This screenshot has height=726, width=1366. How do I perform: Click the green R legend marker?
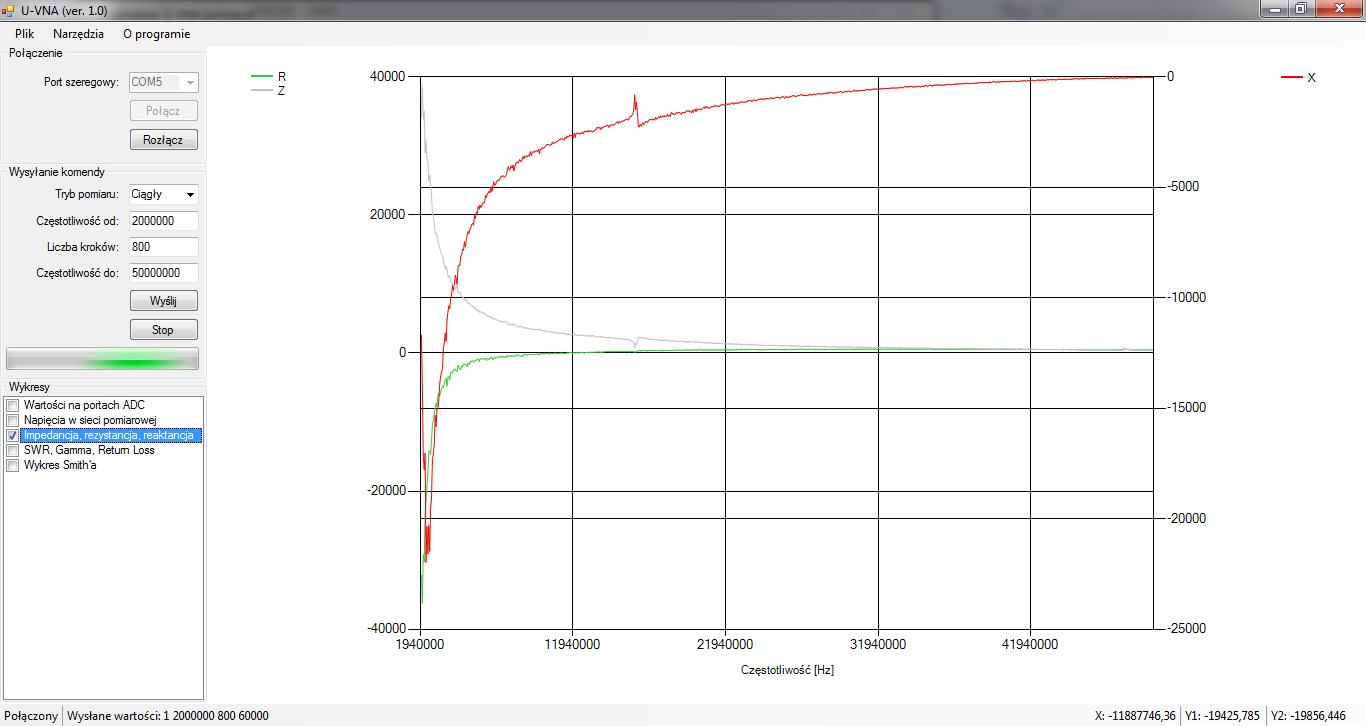pyautogui.click(x=261, y=76)
